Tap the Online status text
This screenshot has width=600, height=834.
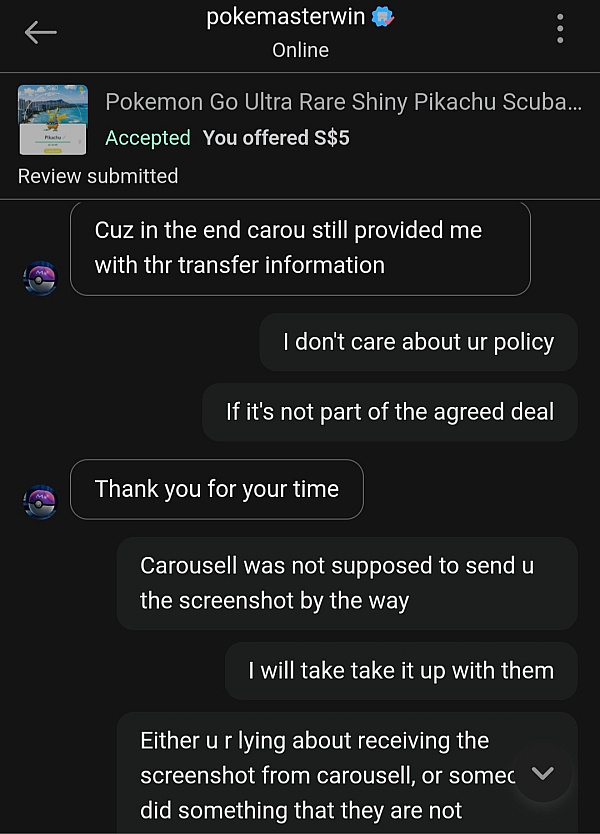[x=301, y=50]
